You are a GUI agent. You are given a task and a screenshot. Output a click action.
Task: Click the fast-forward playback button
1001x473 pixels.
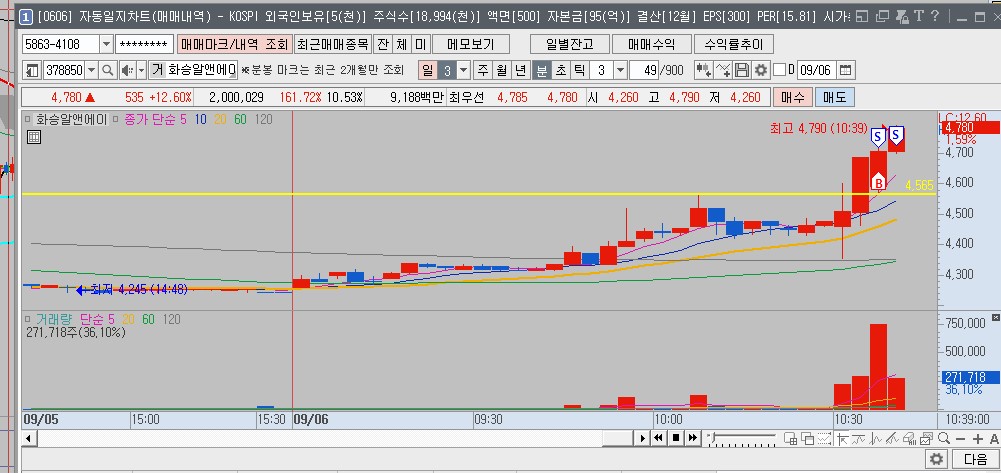[x=693, y=439]
